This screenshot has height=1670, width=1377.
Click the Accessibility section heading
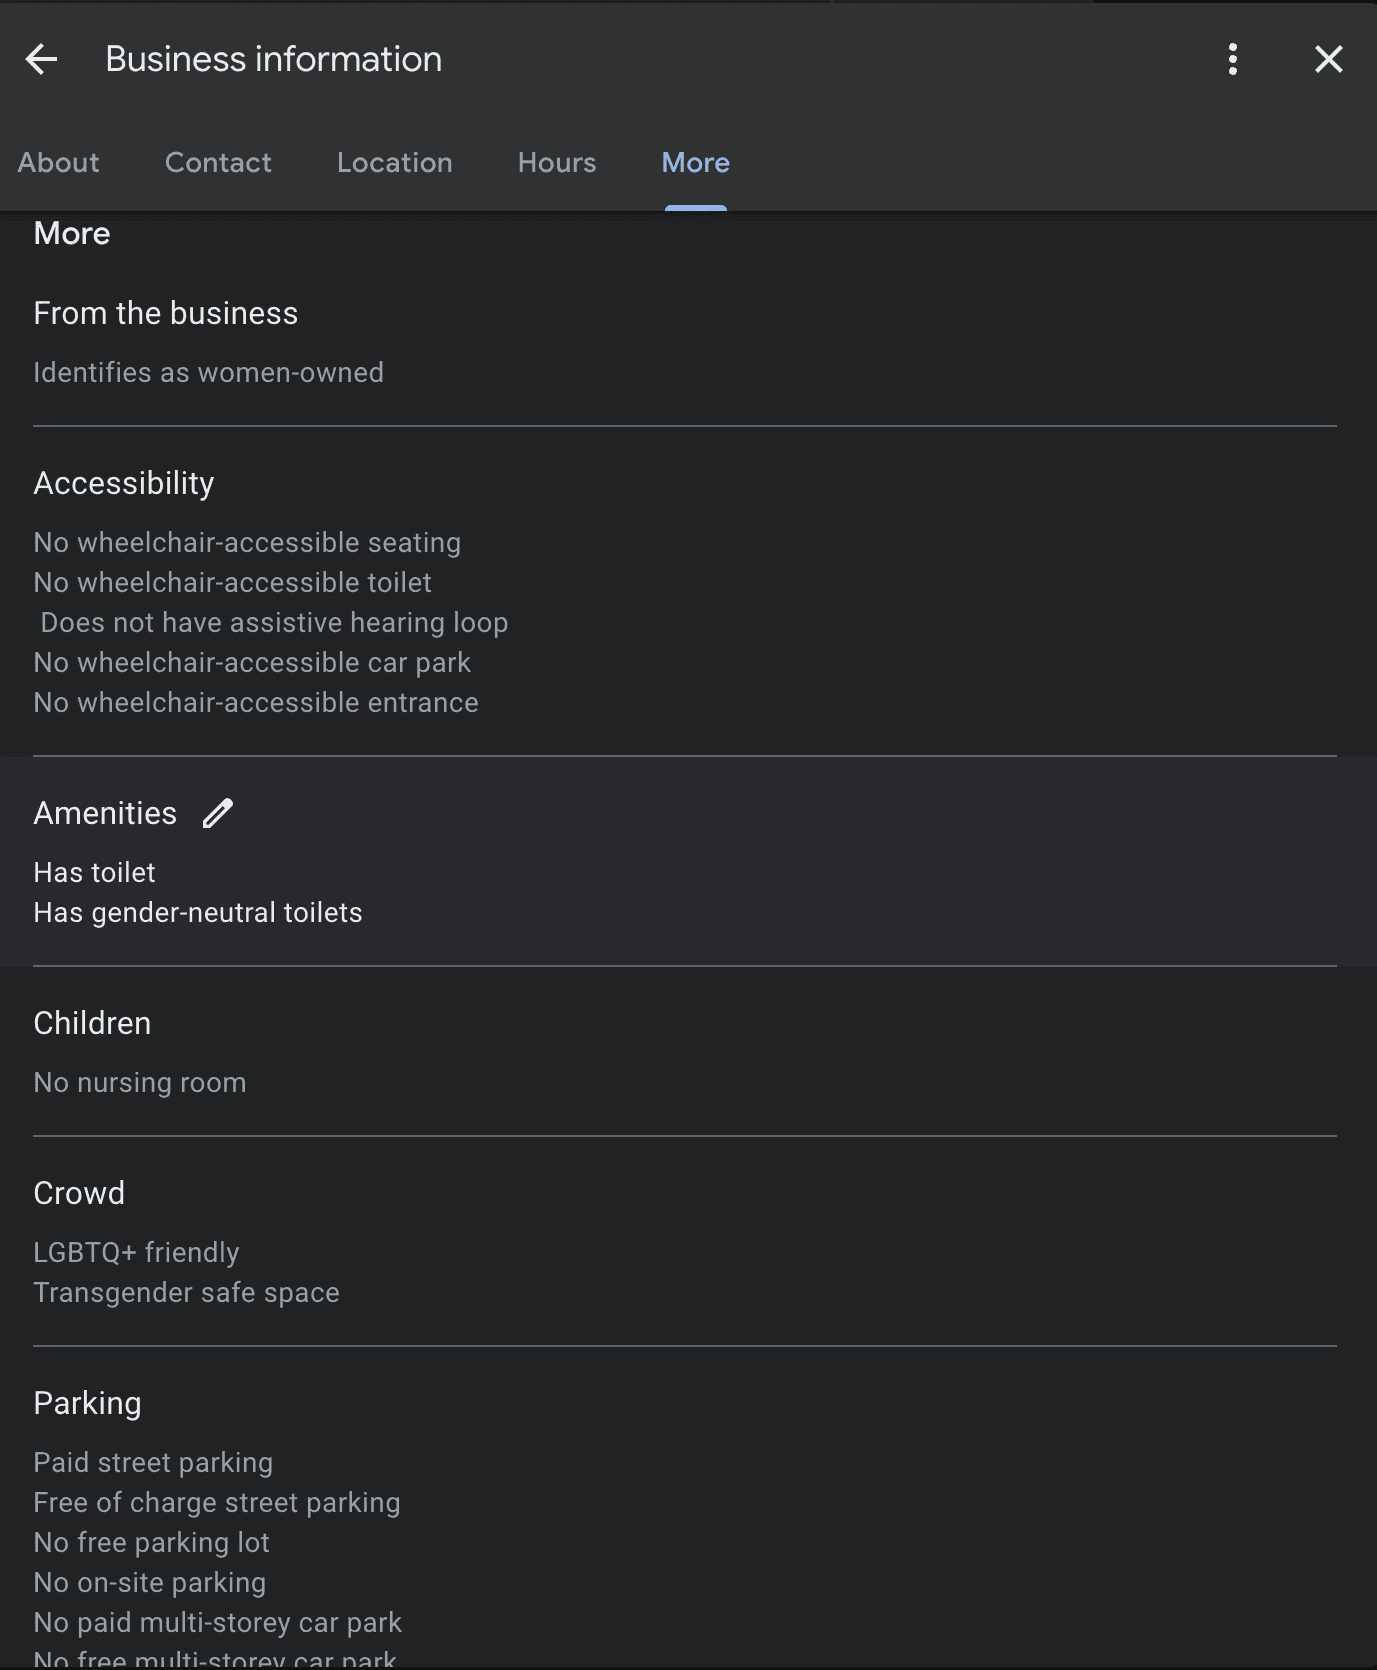click(124, 483)
